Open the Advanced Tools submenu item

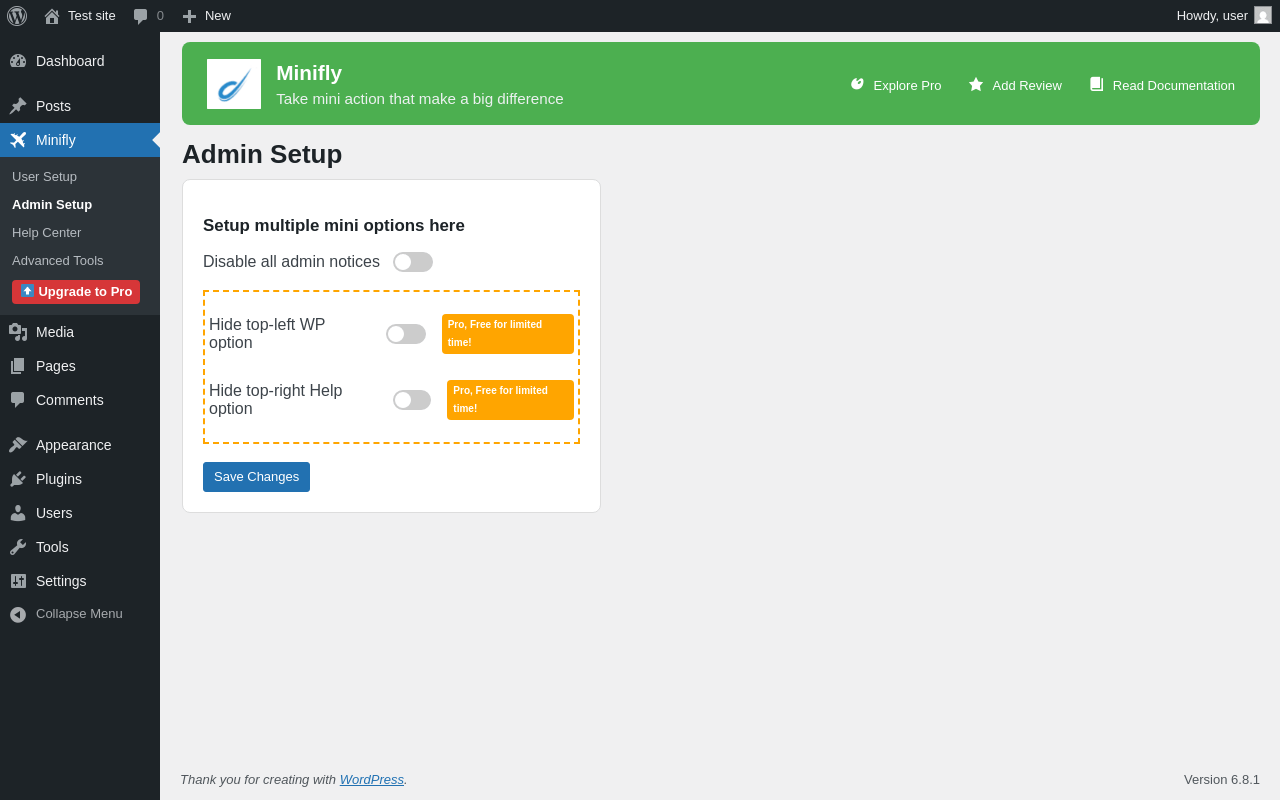point(58,261)
